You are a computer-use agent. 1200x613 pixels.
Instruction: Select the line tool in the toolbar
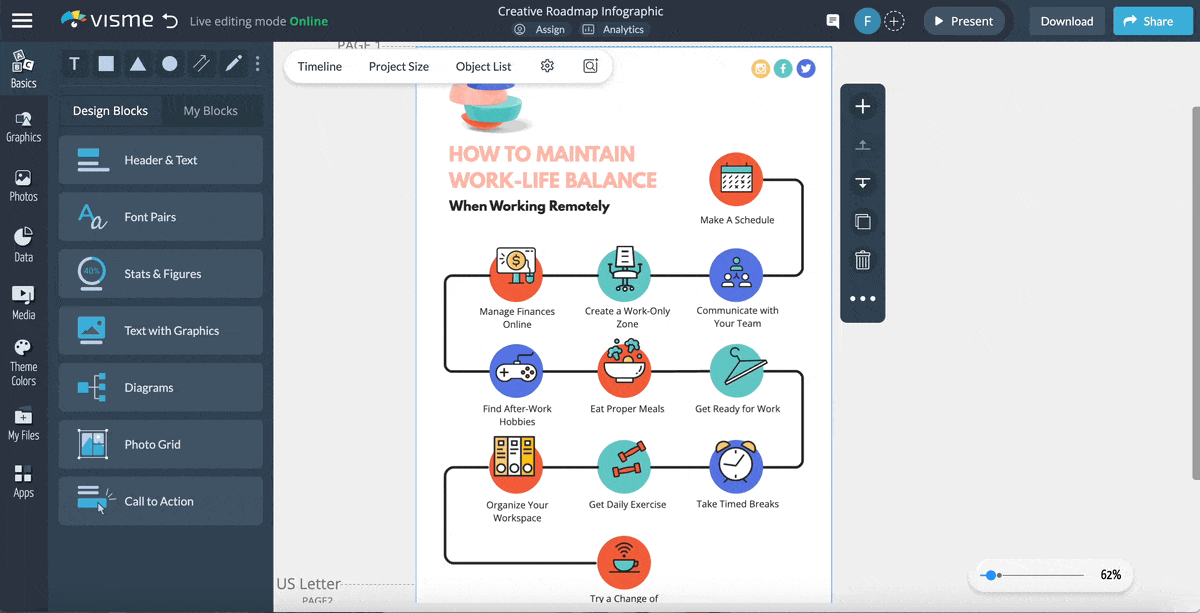point(201,63)
